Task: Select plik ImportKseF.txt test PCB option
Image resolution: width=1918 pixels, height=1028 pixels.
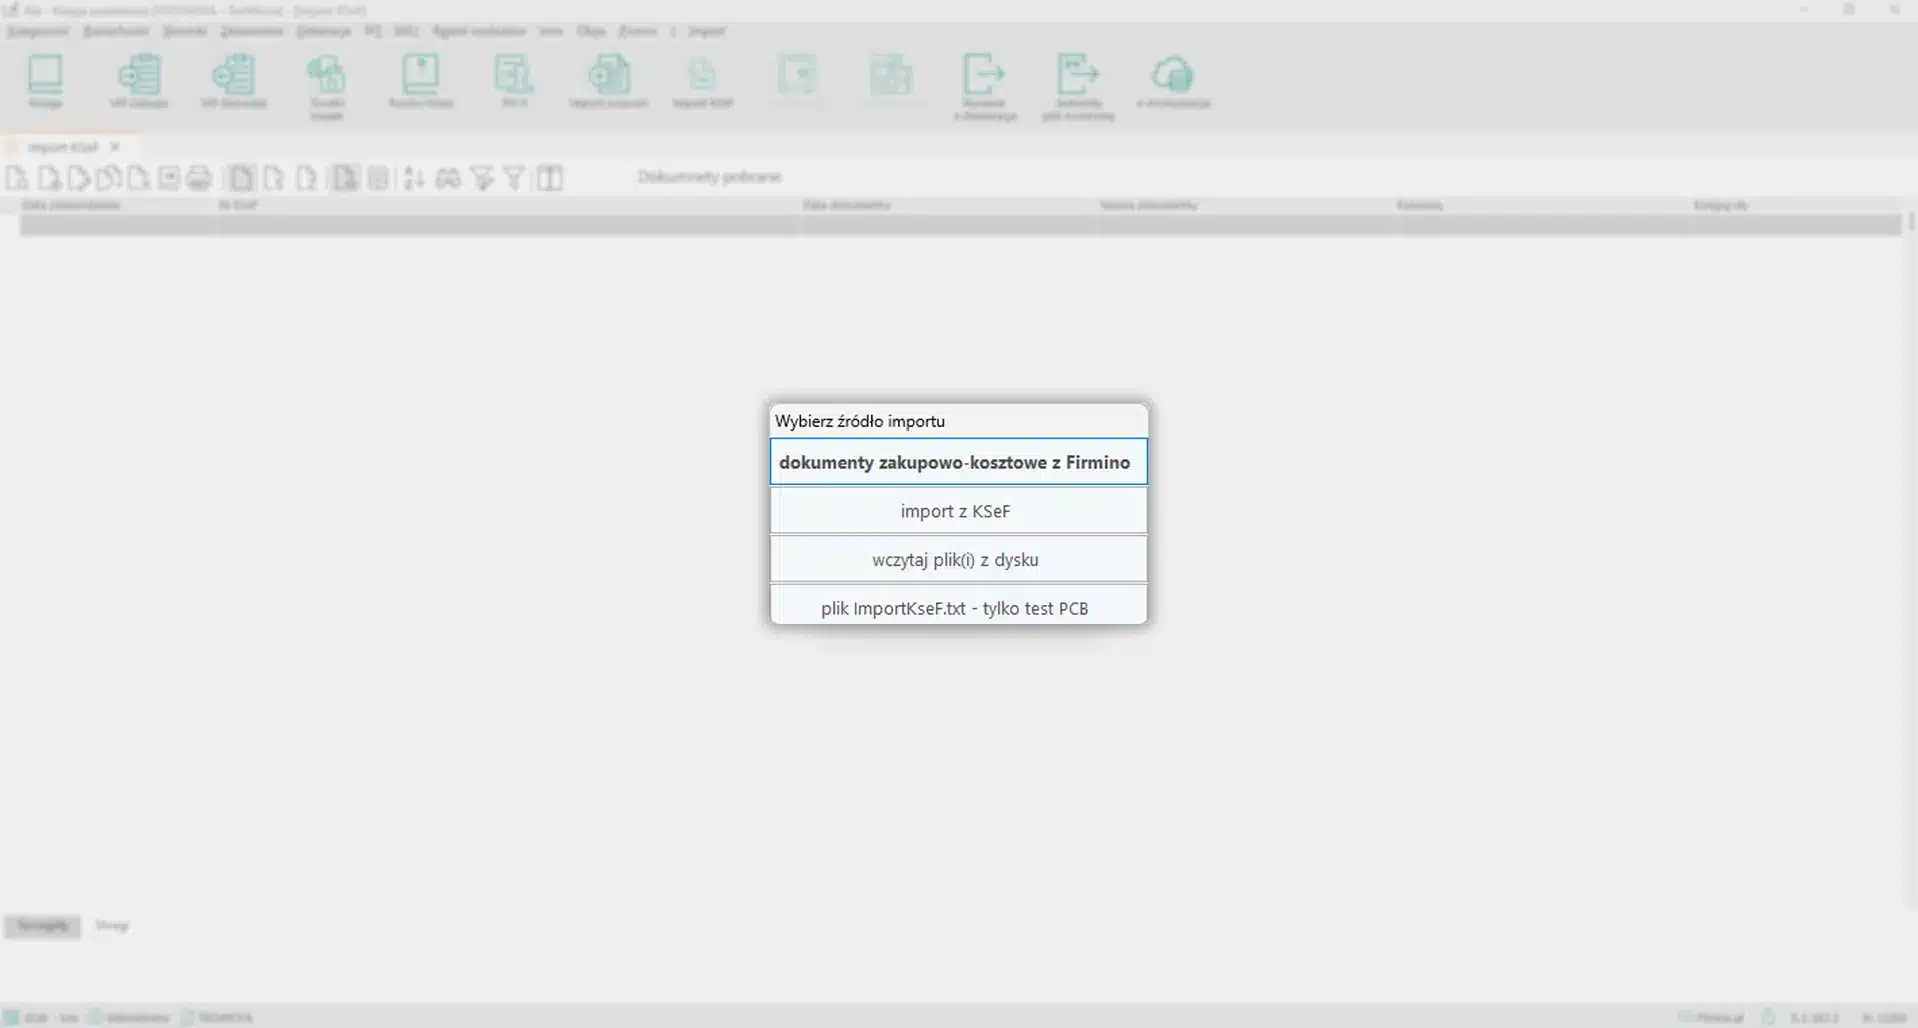Action: pos(957,607)
